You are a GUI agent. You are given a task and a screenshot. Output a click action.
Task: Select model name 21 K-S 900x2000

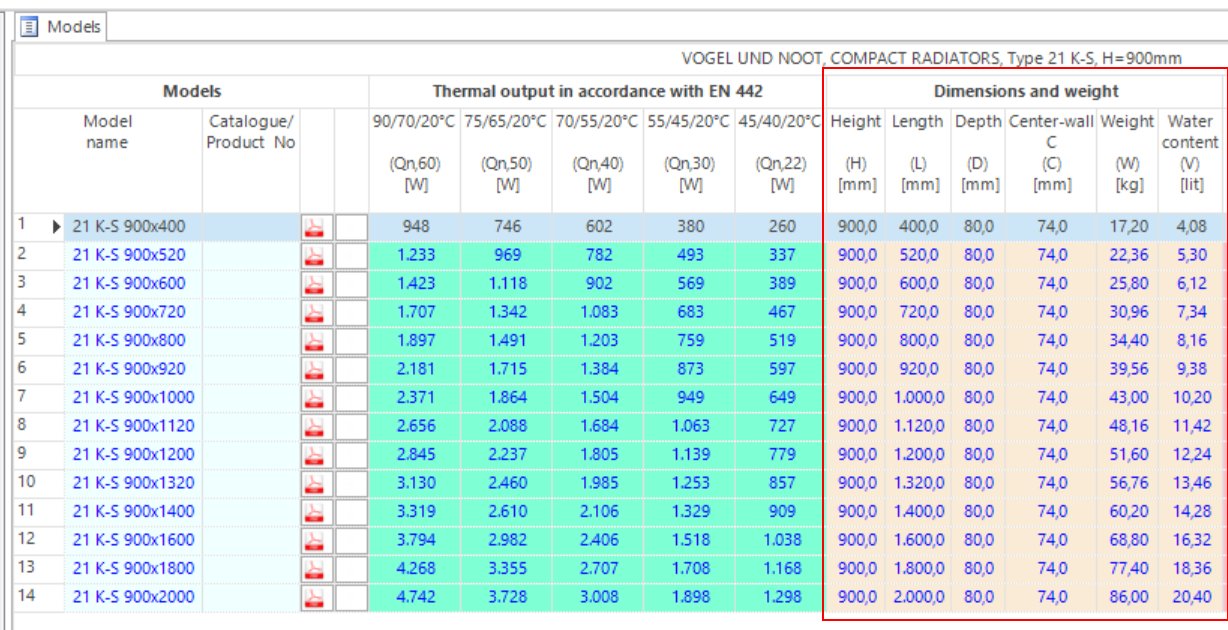coord(133,597)
